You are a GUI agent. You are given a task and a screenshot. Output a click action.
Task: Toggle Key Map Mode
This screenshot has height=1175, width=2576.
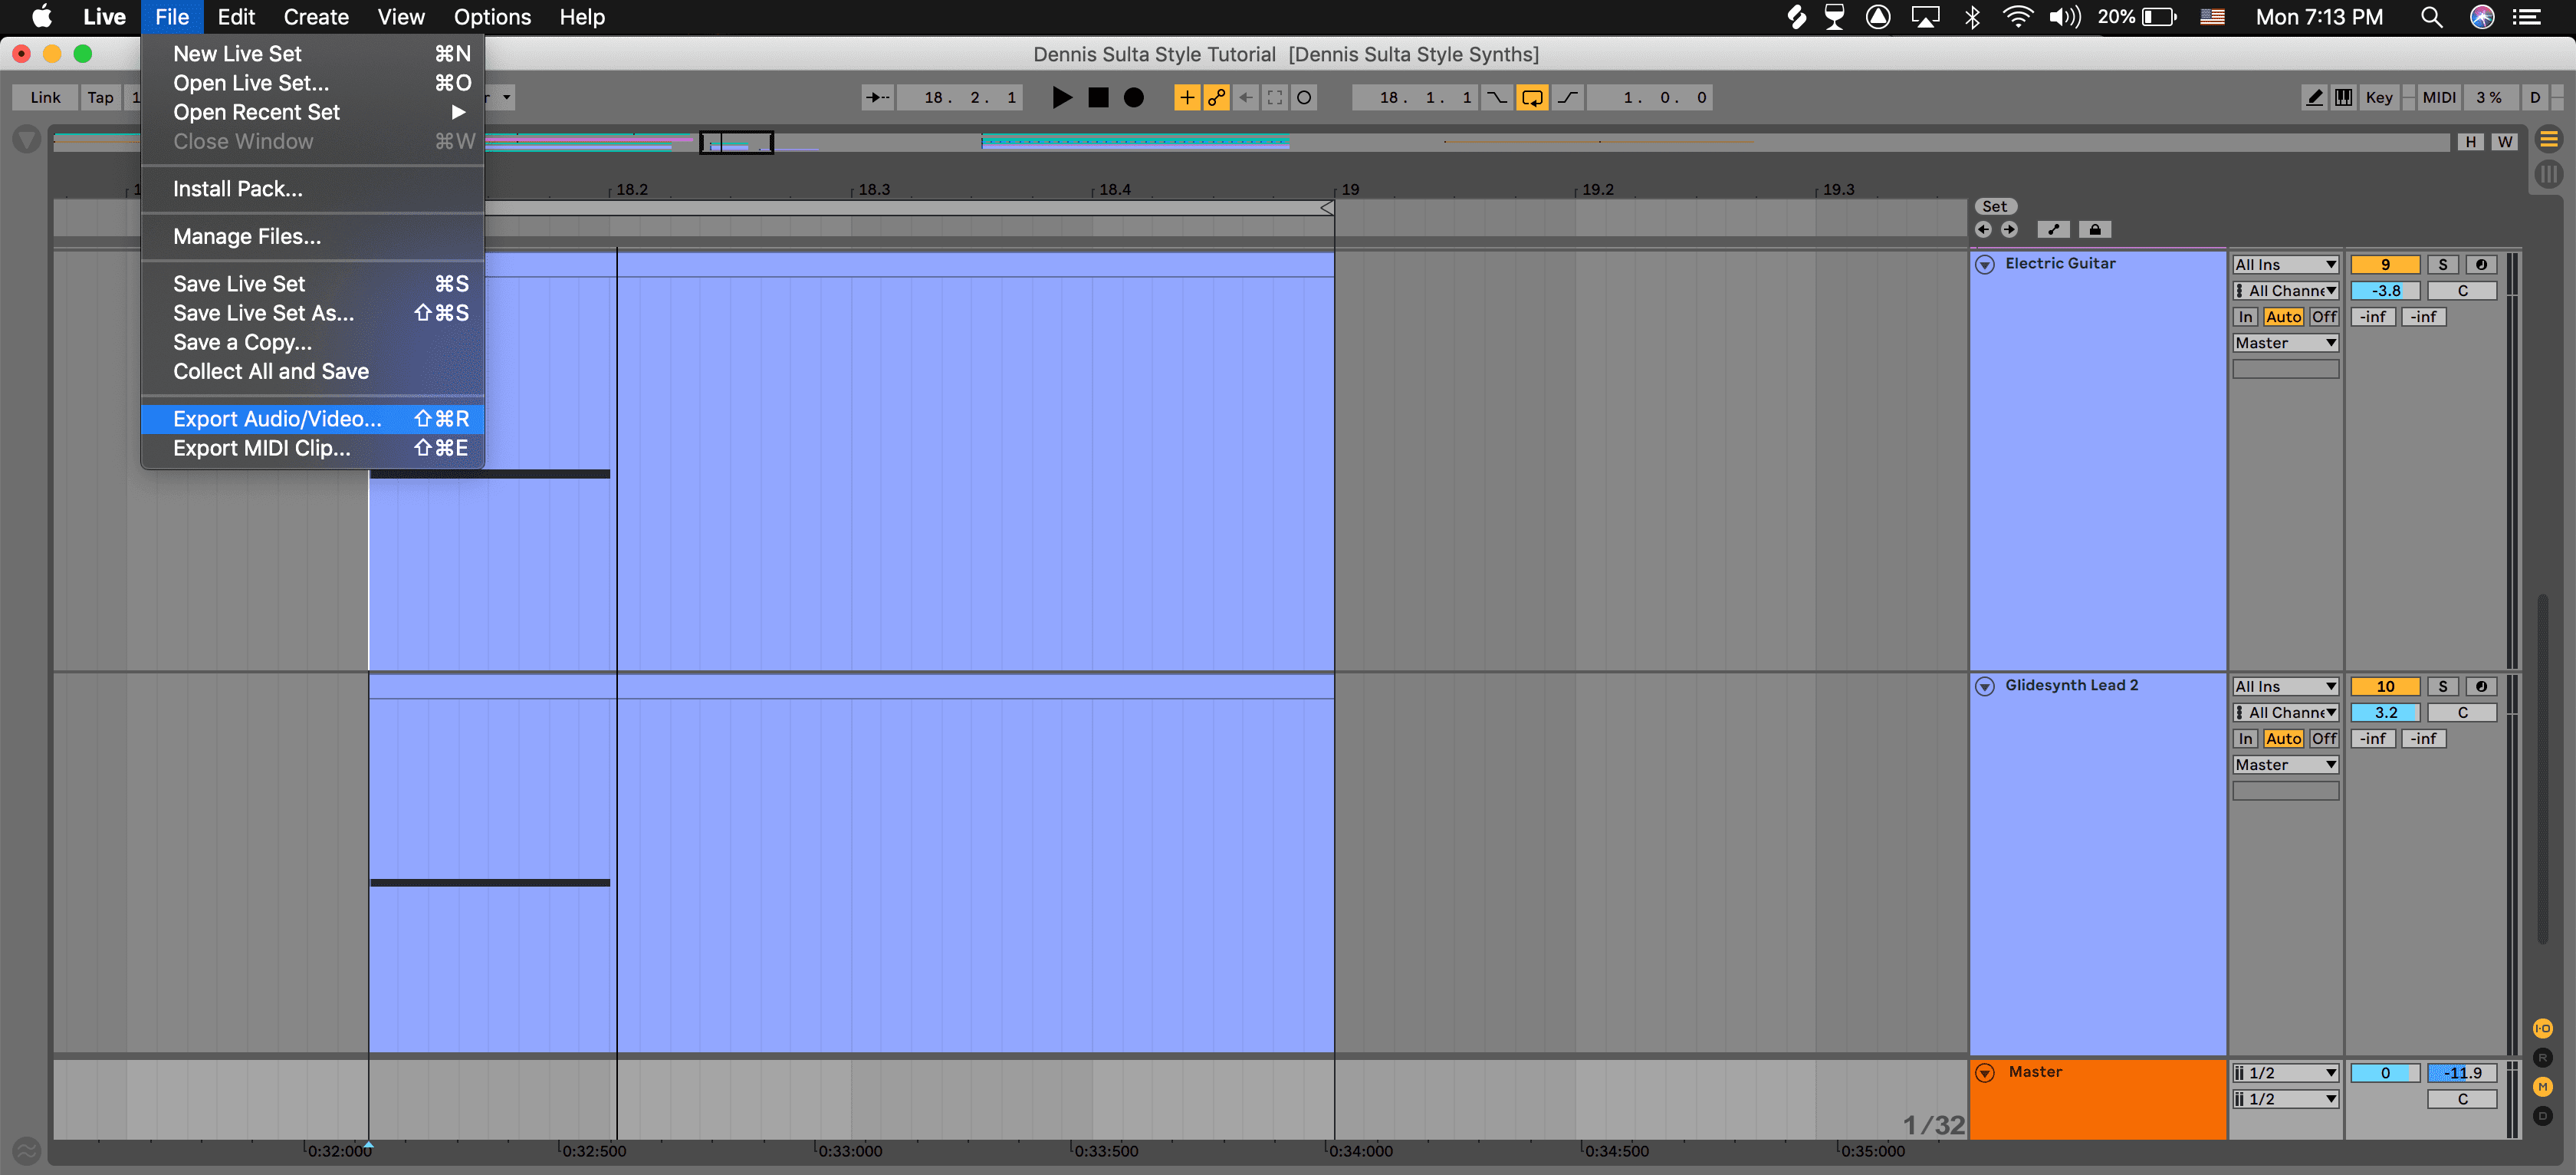(x=2379, y=97)
